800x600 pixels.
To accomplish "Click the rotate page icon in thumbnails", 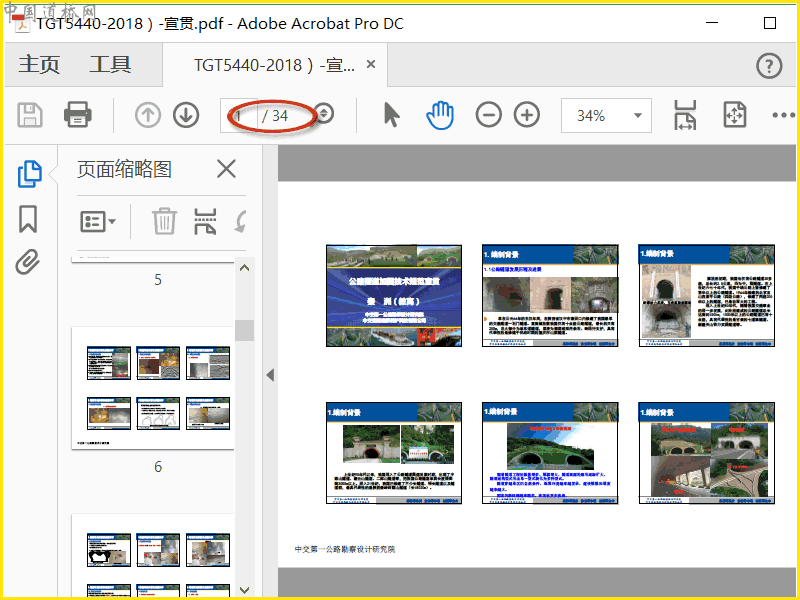I will (x=241, y=221).
